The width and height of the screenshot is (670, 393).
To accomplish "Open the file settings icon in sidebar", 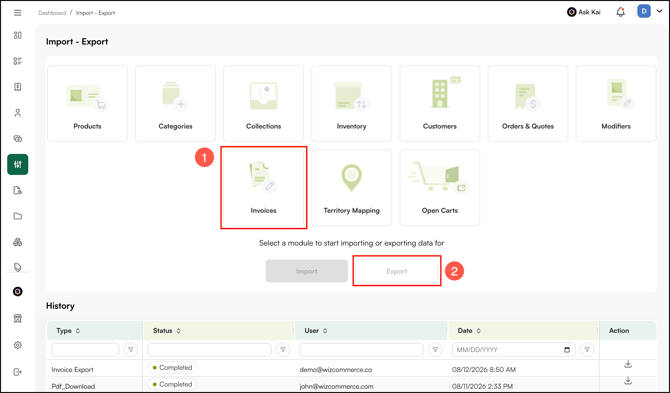I will coord(18,191).
